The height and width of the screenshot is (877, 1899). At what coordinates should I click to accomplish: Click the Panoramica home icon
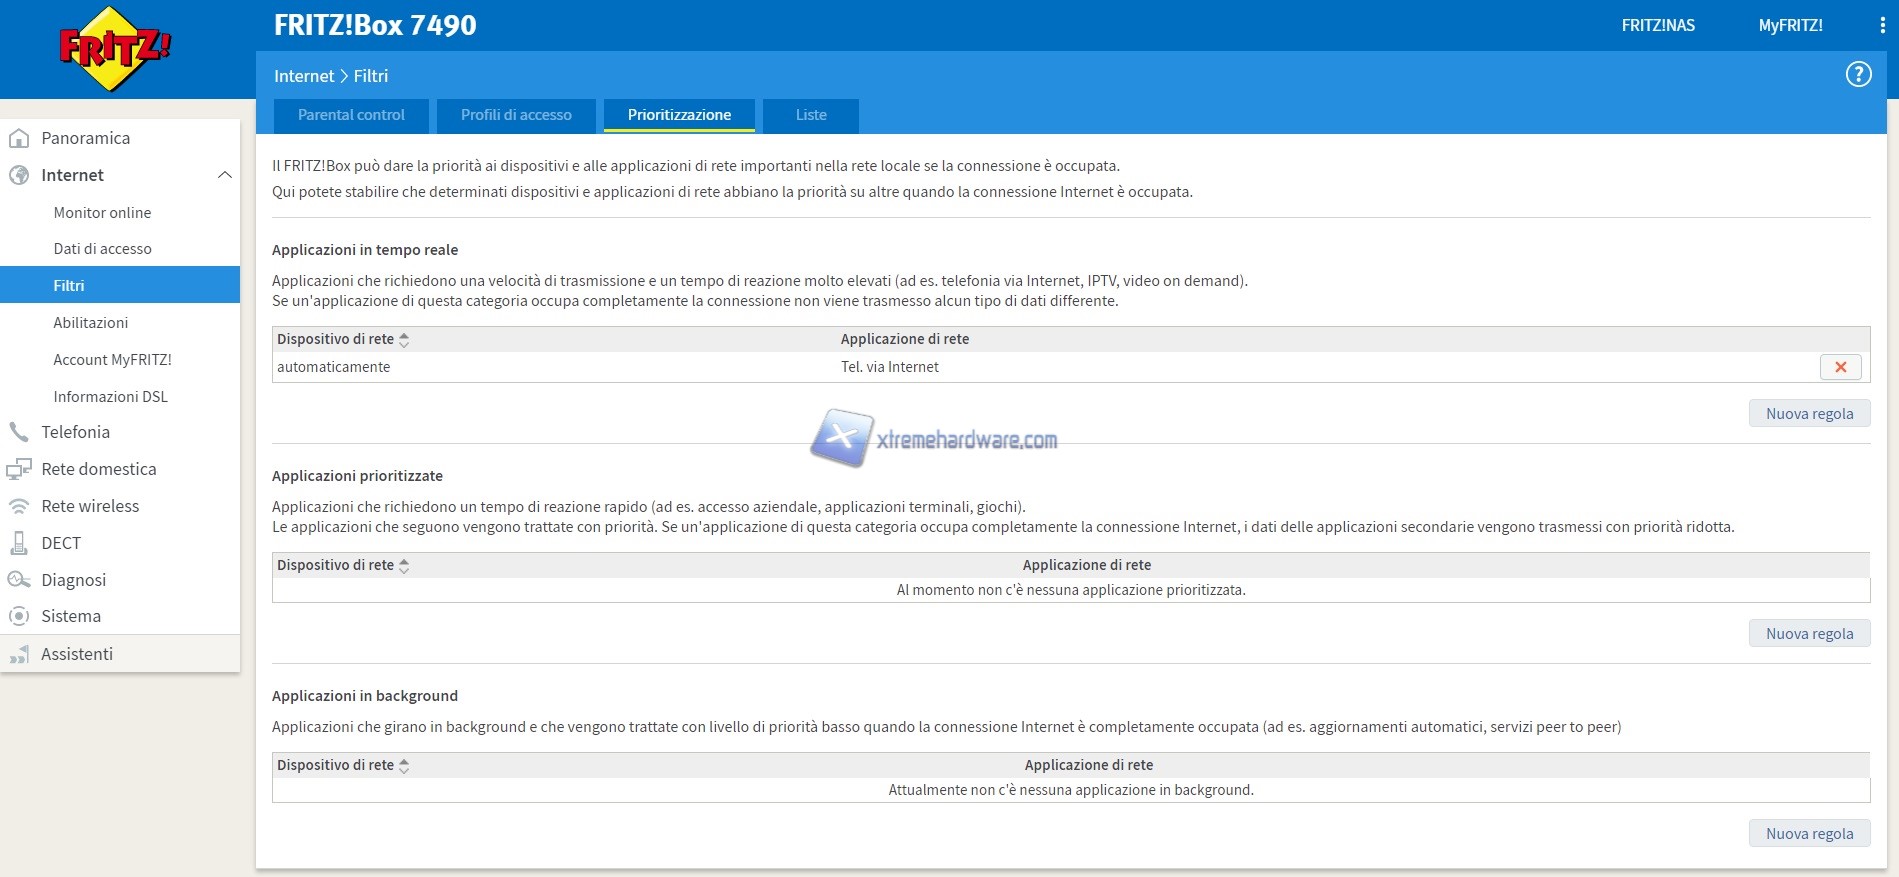tap(19, 138)
